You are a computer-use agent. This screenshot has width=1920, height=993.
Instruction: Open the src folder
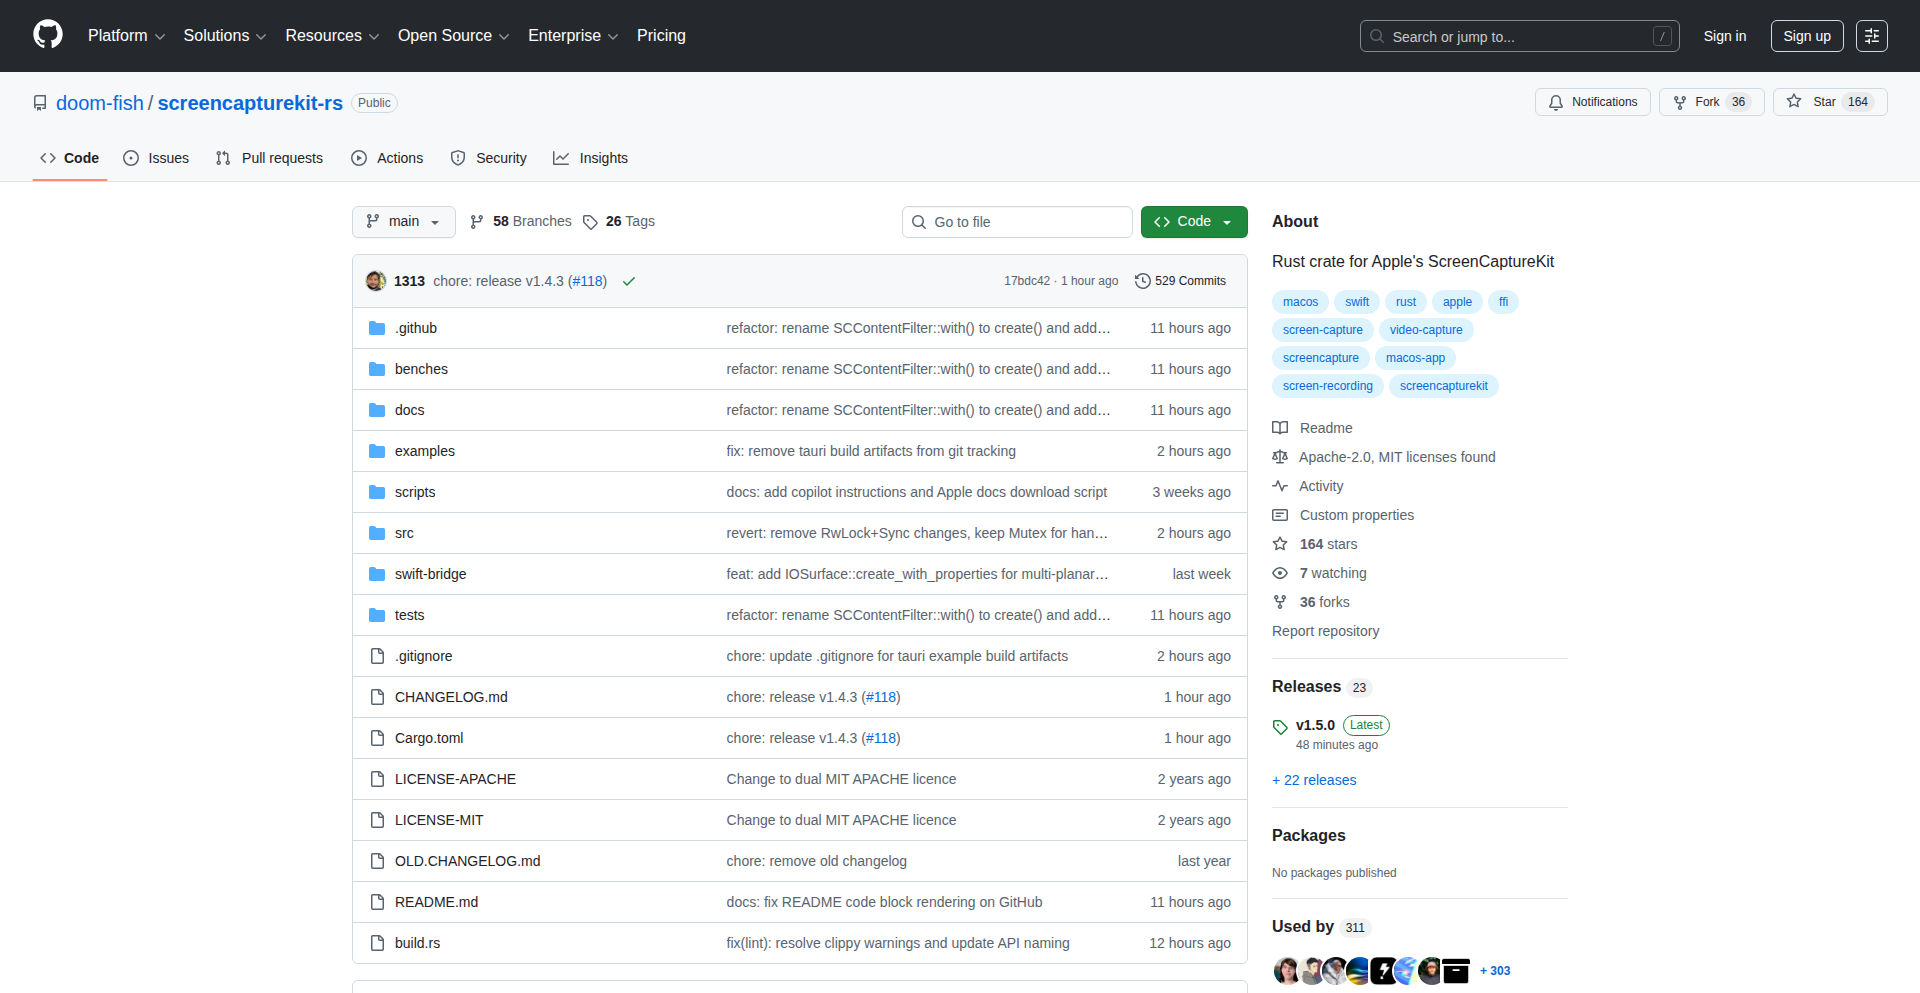404,533
